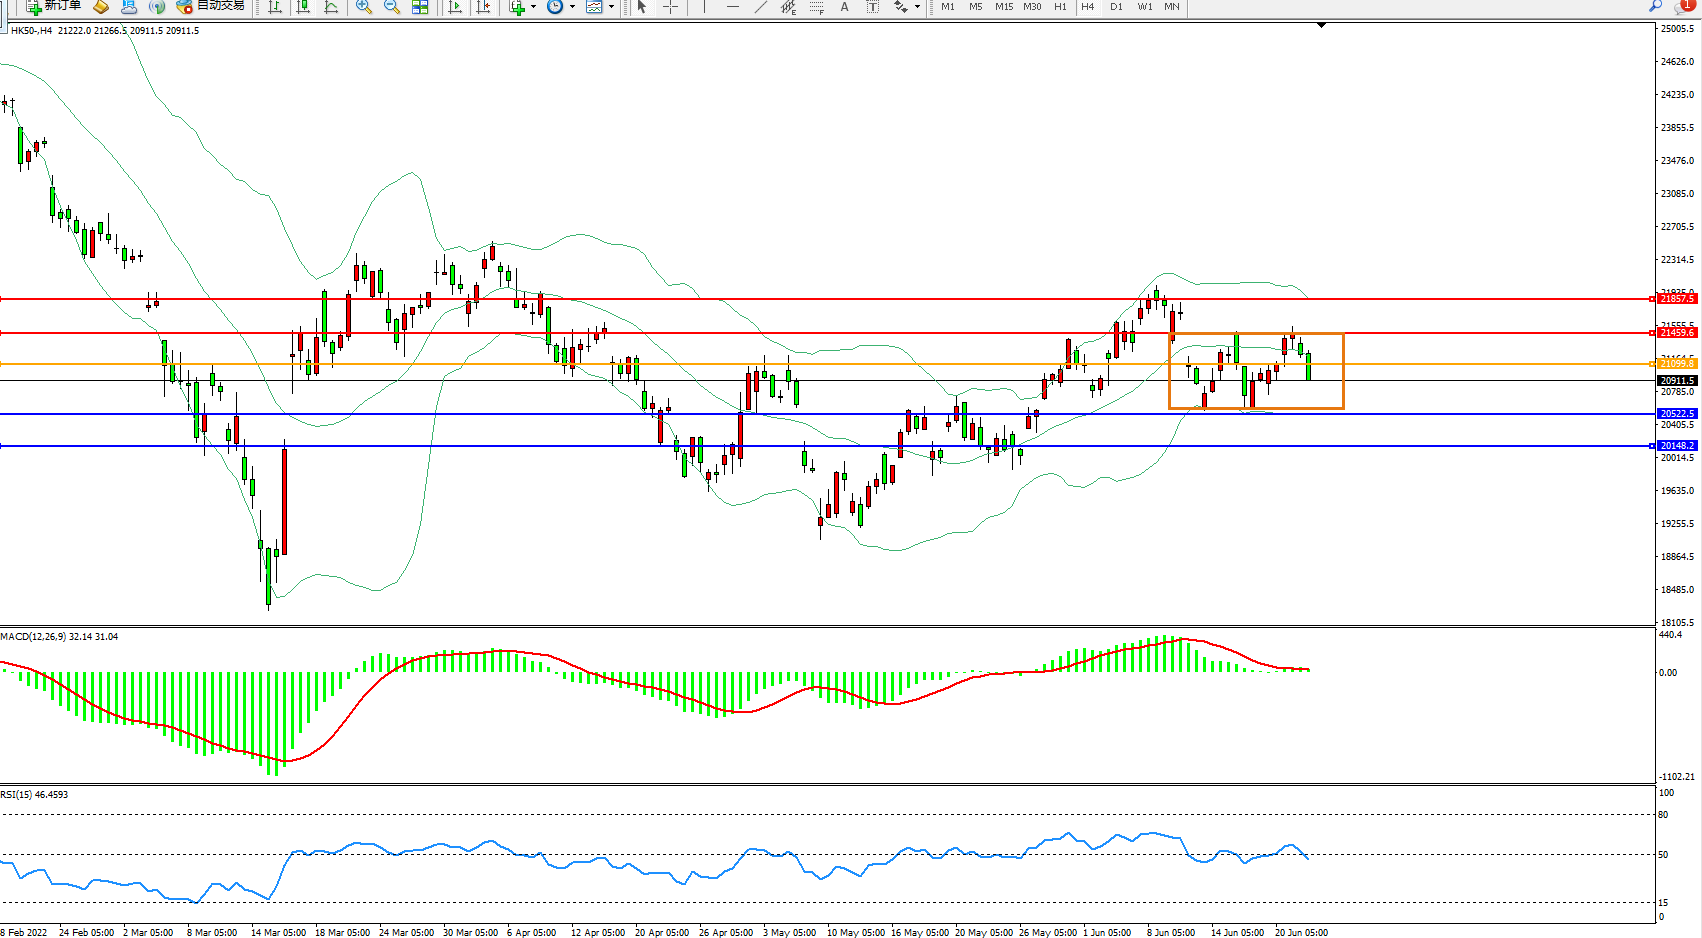Select the W1 timeframe button
Viewport: 1702px width, 938px height.
[x=1144, y=7]
